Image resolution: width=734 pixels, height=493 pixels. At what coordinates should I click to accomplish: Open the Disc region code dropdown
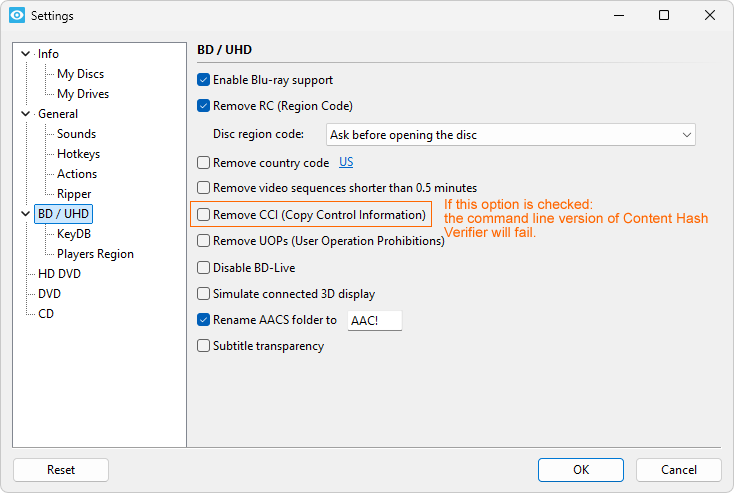point(511,134)
